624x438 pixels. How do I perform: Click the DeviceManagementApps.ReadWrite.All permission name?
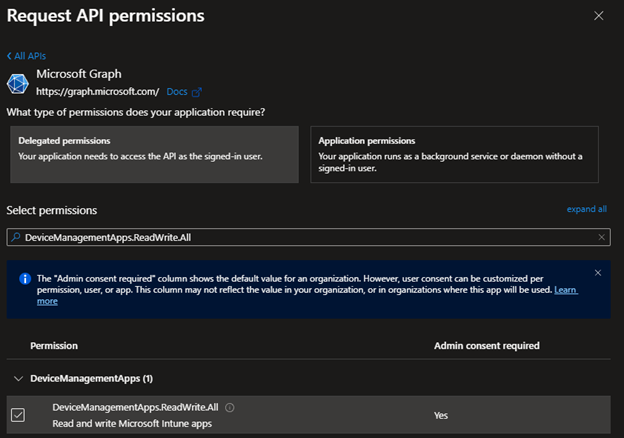pyautogui.click(x=135, y=407)
